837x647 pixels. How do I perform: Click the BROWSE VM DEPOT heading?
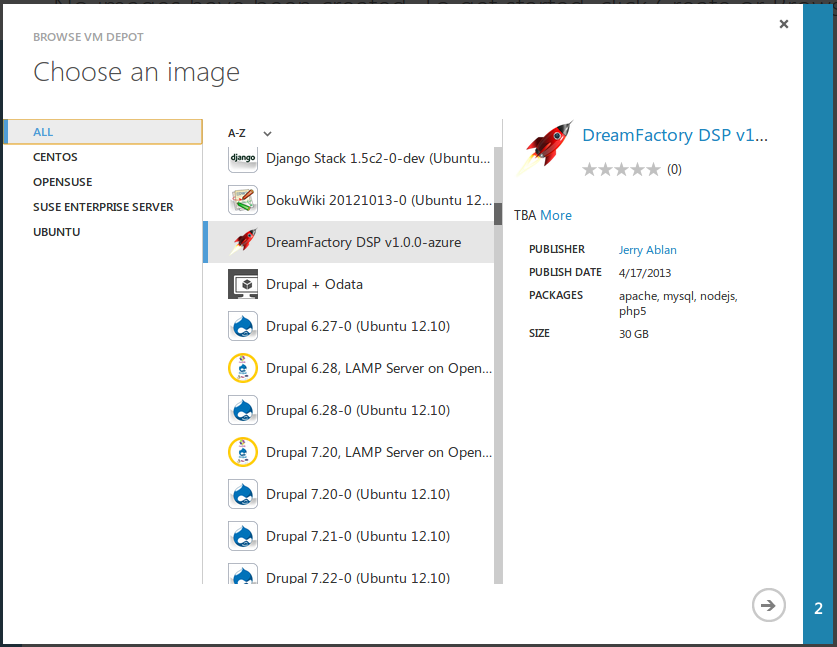tap(88, 37)
